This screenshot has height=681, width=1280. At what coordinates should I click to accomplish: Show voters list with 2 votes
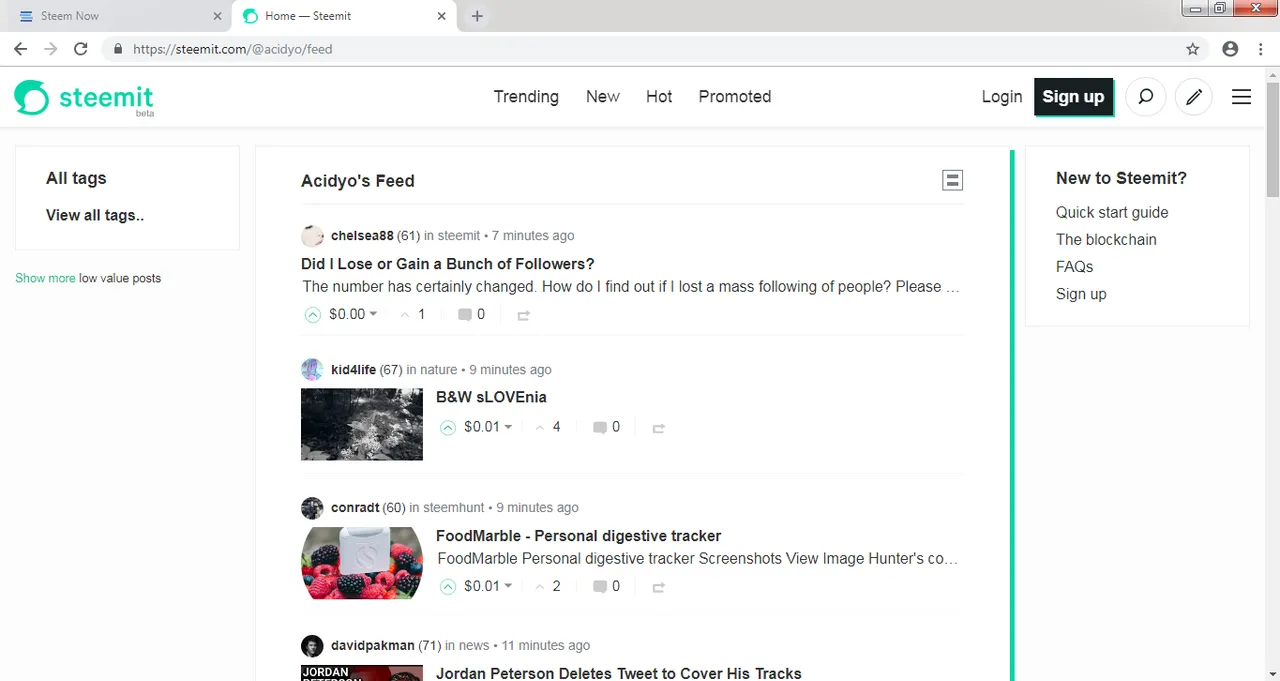[548, 586]
